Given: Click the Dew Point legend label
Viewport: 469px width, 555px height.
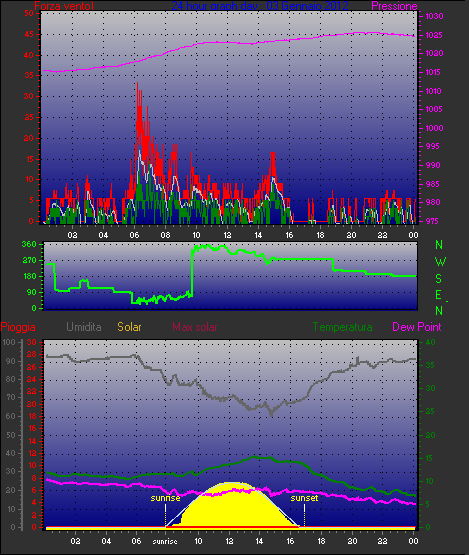Looking at the screenshot, I should tap(417, 327).
